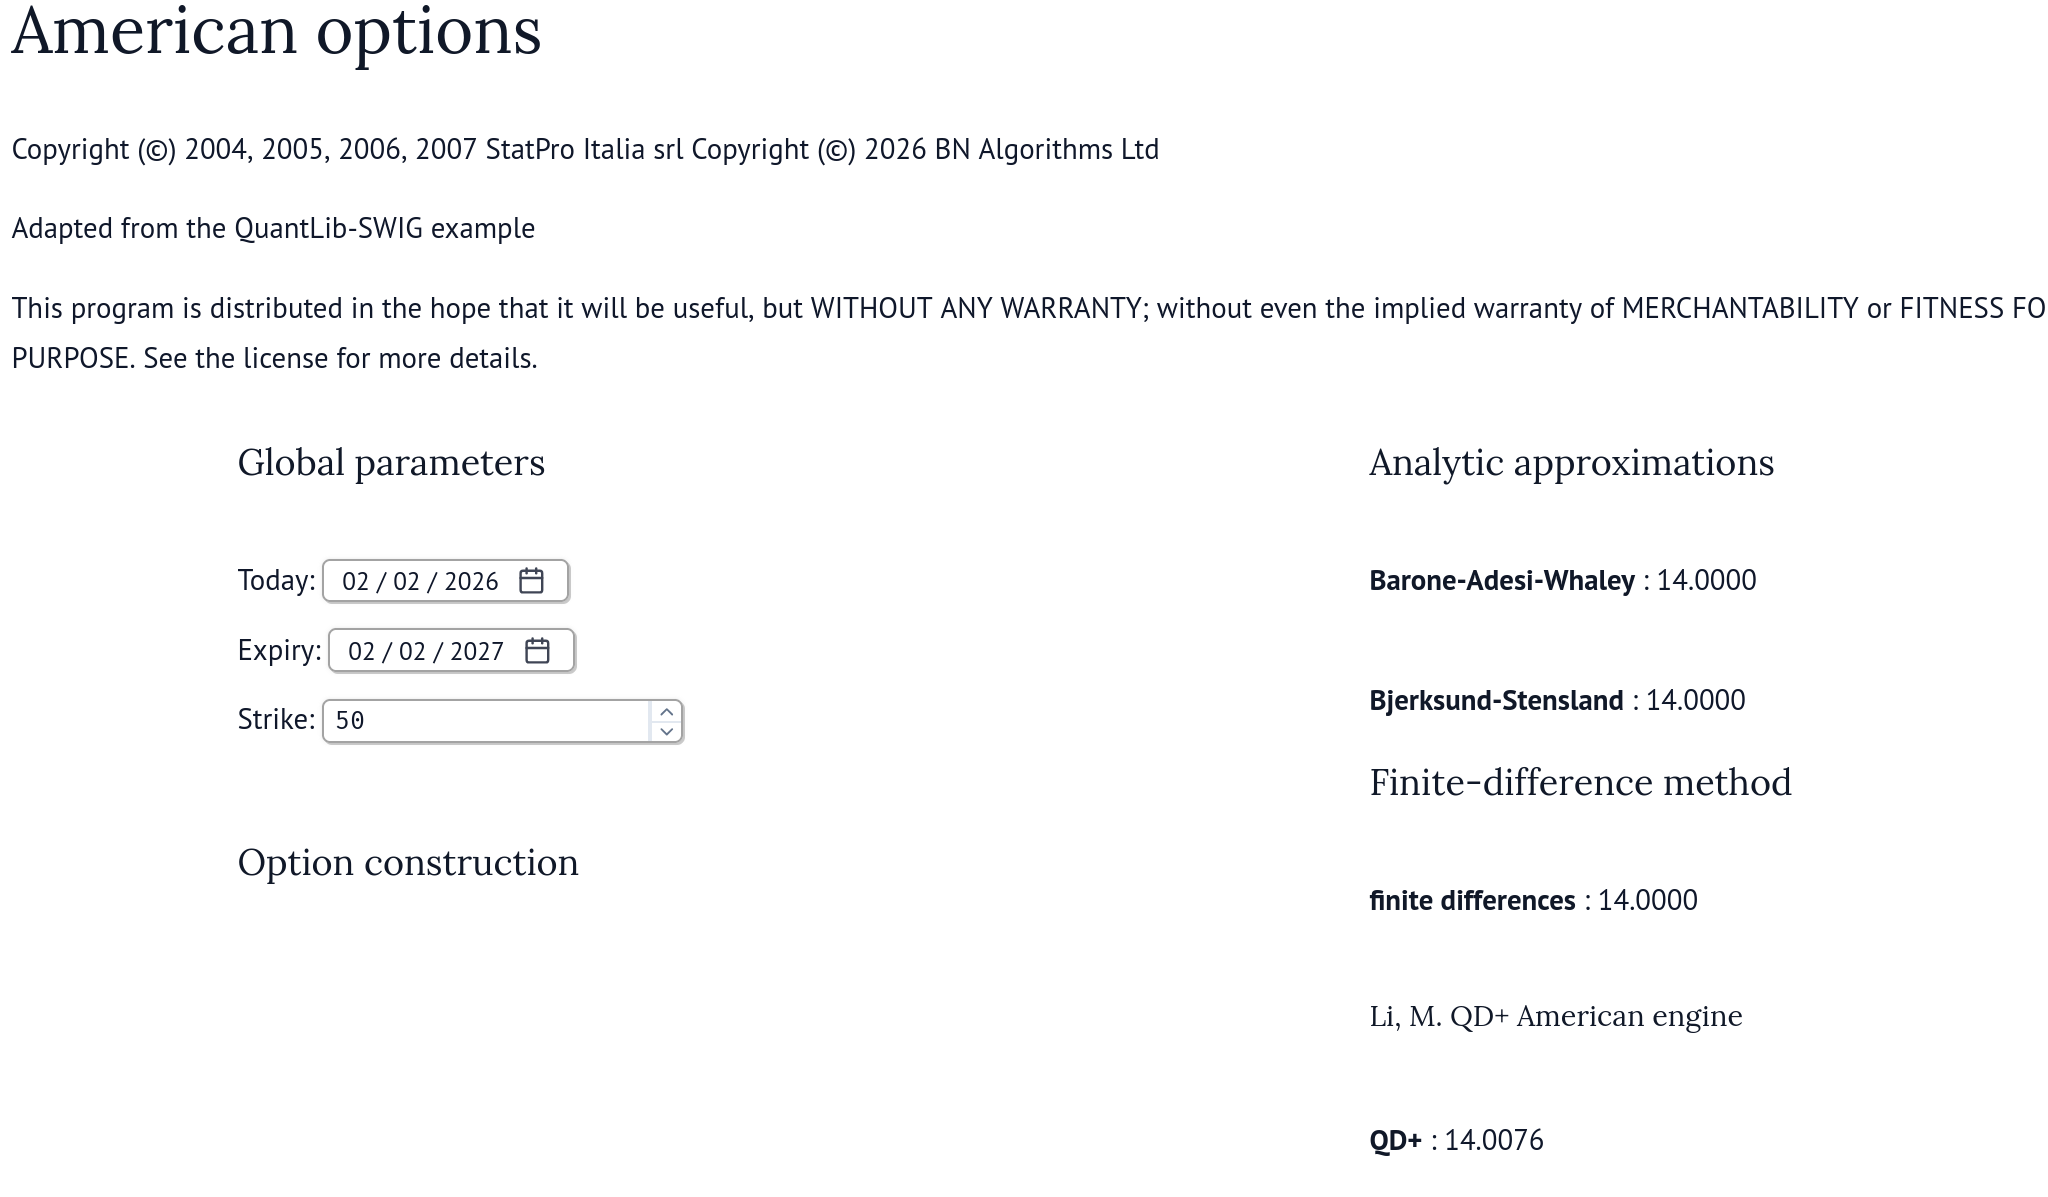Select the month in the Expiry date
This screenshot has width=2048, height=1197.
point(361,652)
